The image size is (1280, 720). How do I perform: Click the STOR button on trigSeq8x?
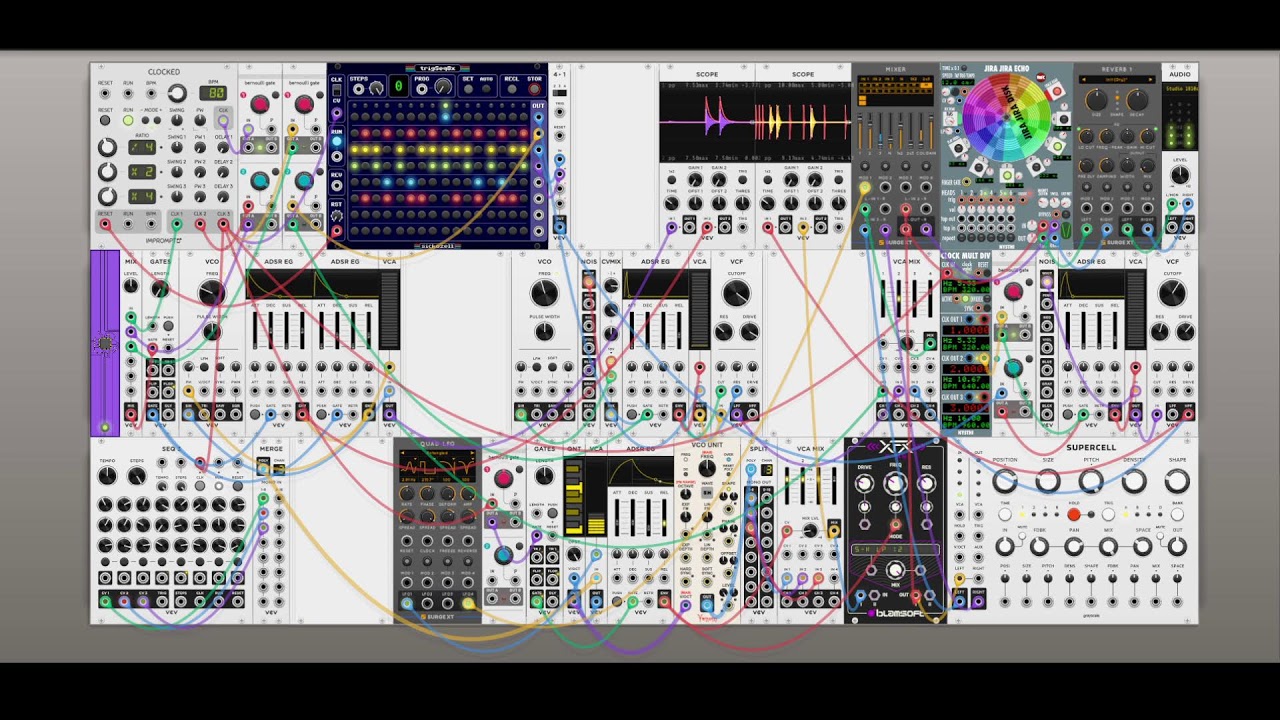coord(535,89)
